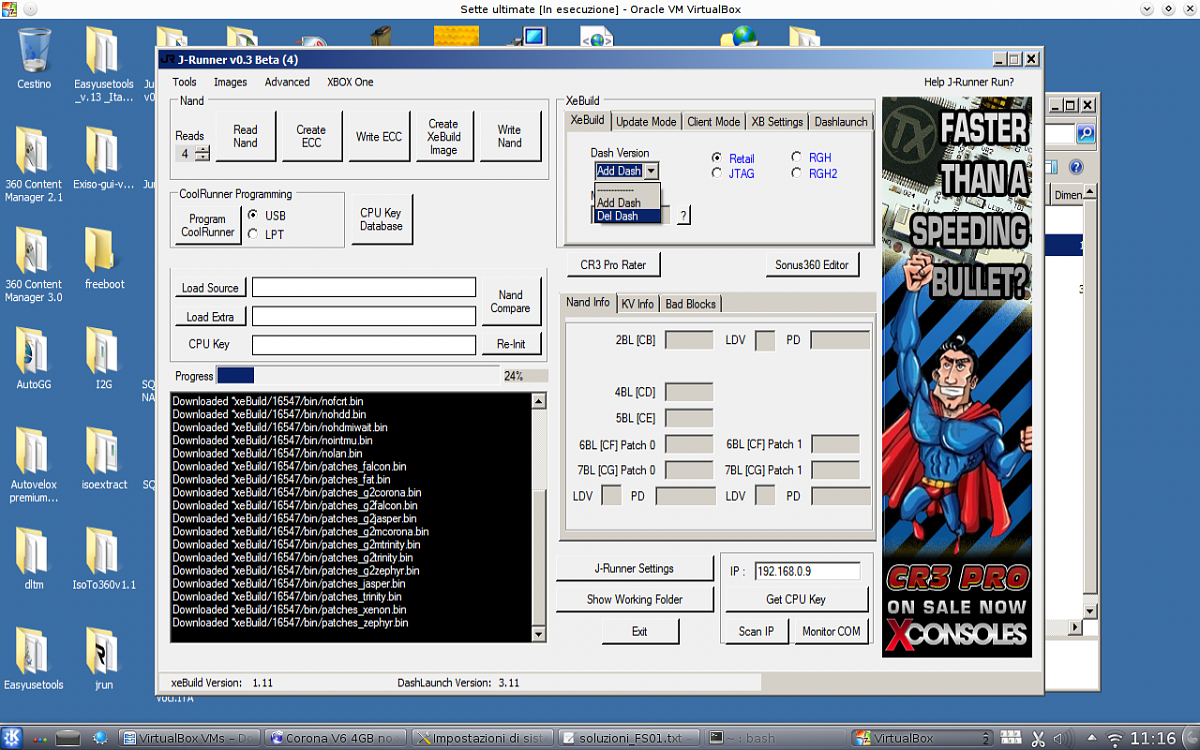Click the scissors clipboard tray icon
Screen dimensions: 1200x750
point(1038,738)
